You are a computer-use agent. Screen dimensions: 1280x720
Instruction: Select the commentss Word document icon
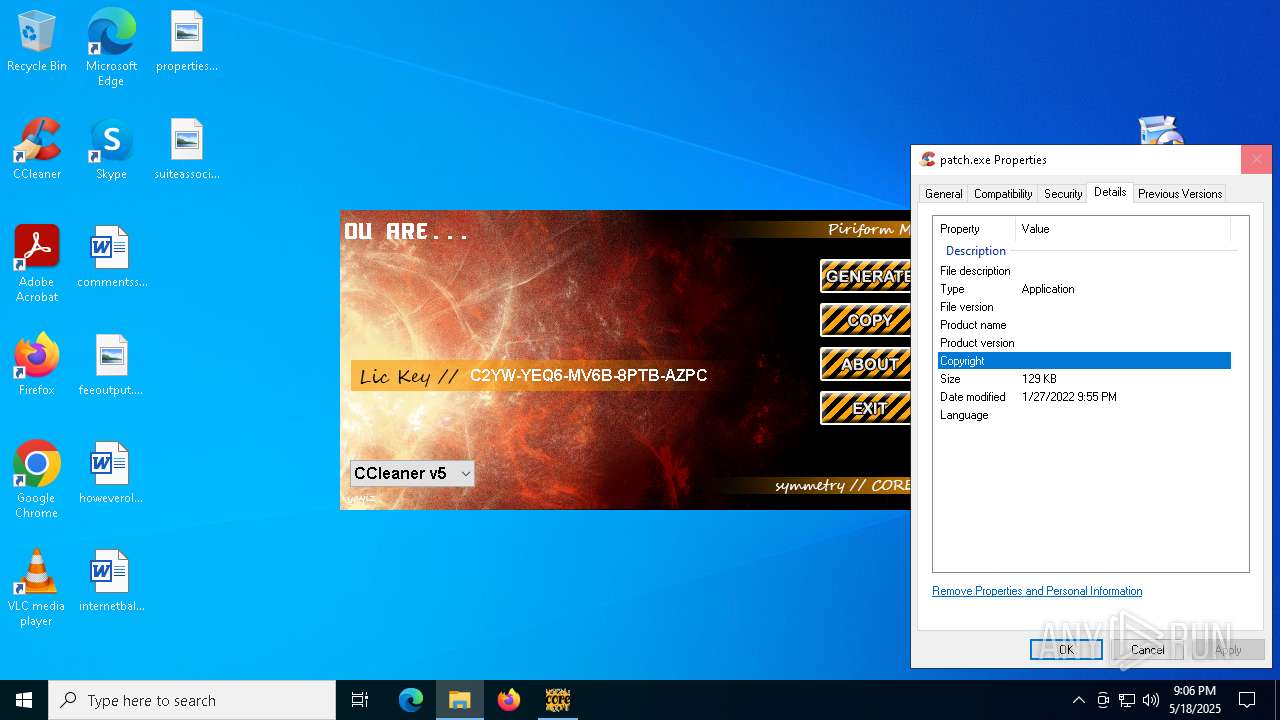111,258
